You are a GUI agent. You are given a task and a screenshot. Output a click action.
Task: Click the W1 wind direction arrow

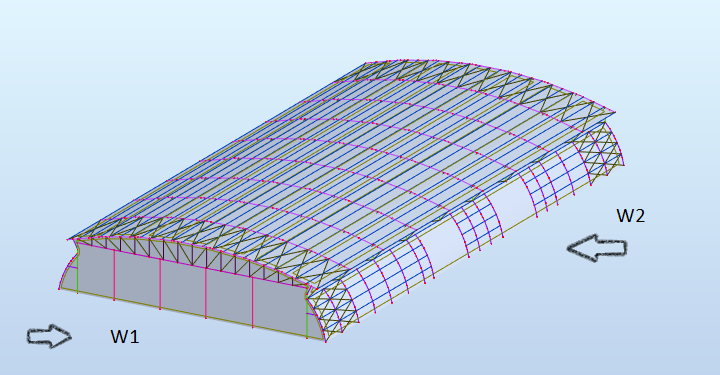pyautogui.click(x=50, y=336)
